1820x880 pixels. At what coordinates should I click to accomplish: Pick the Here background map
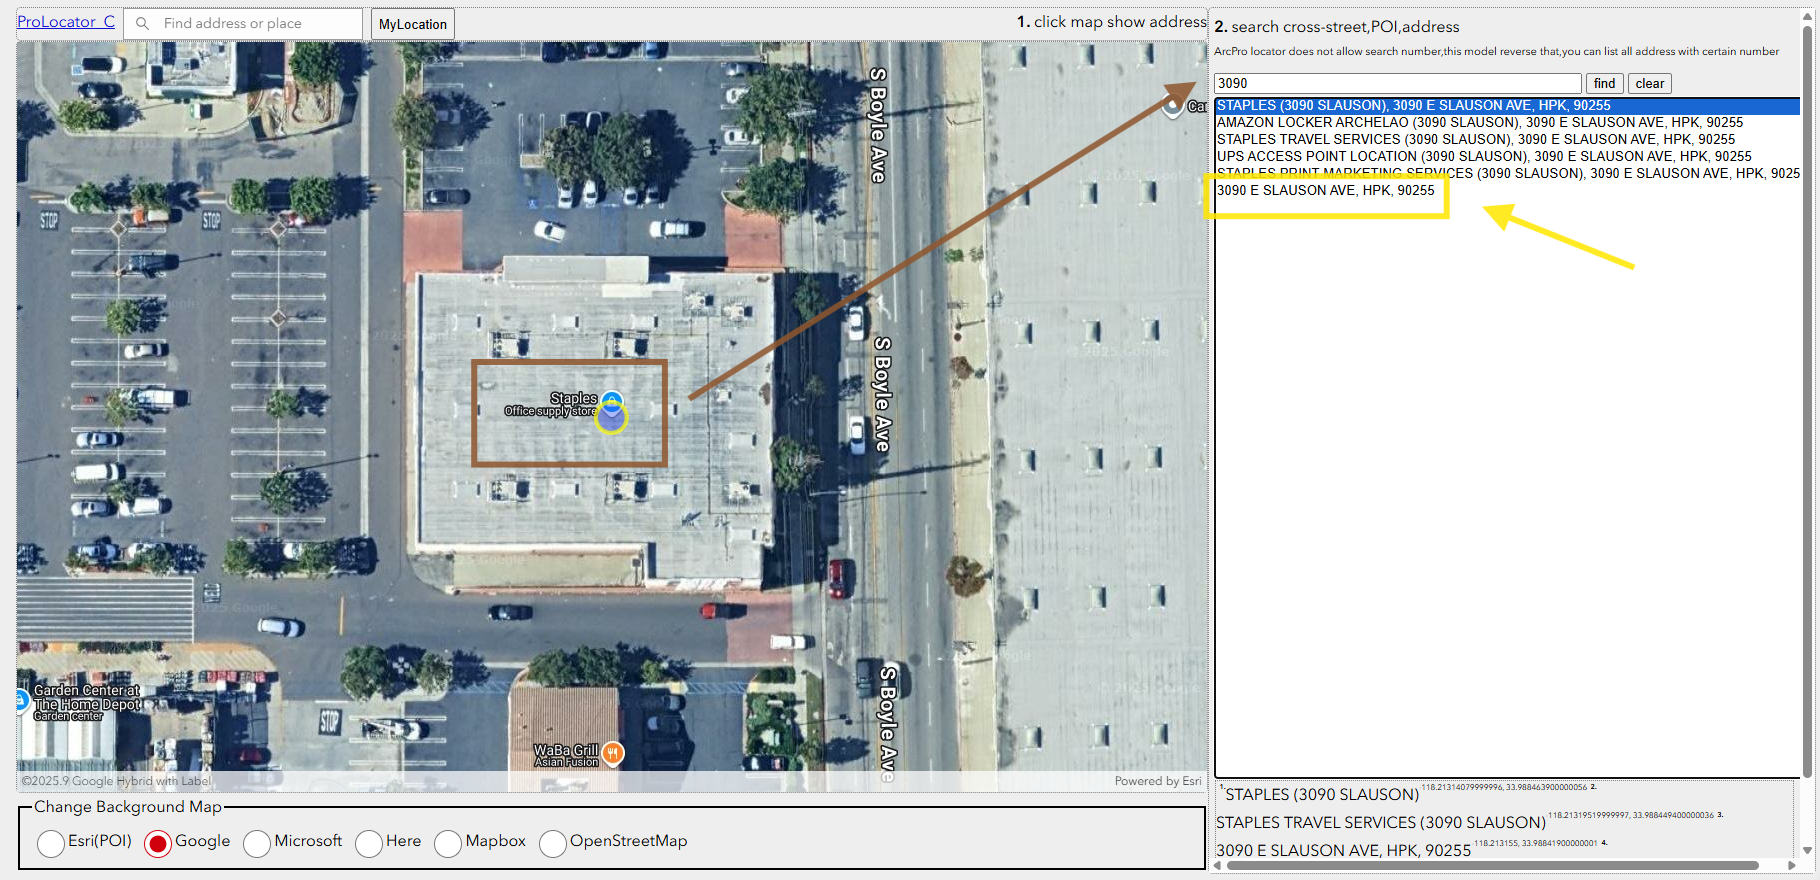(x=369, y=843)
